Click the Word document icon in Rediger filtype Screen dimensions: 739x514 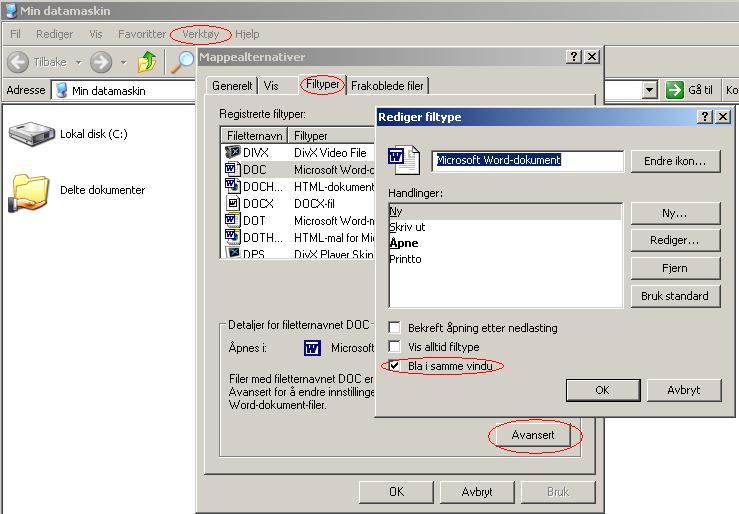(x=404, y=159)
